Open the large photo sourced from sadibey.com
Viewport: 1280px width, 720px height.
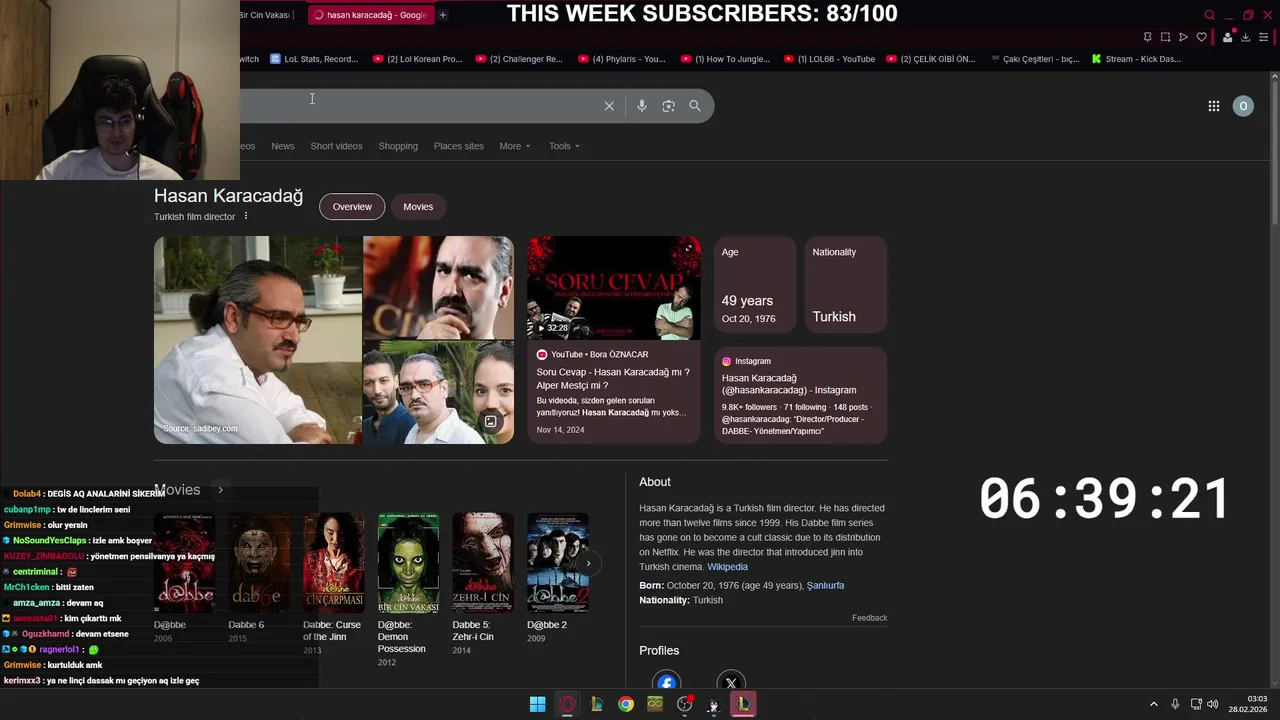[x=258, y=340]
